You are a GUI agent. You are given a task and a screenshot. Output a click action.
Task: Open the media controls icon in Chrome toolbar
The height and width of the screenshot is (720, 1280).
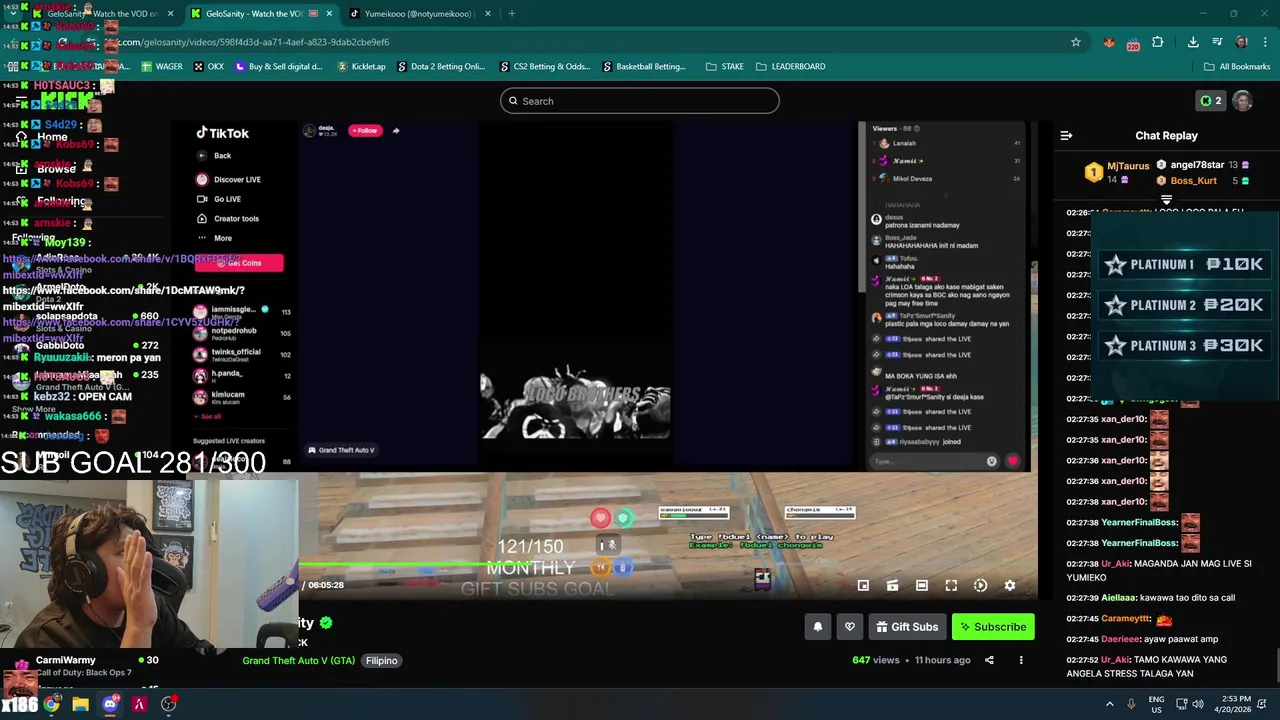1217,42
